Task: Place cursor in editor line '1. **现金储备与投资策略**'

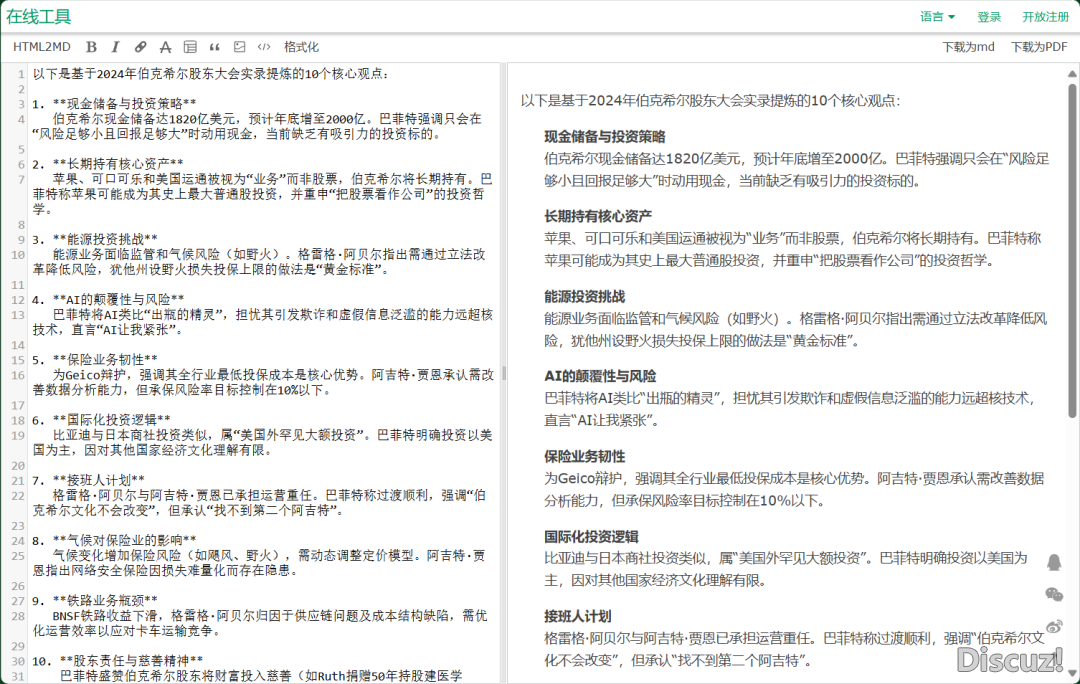Action: (x=114, y=103)
